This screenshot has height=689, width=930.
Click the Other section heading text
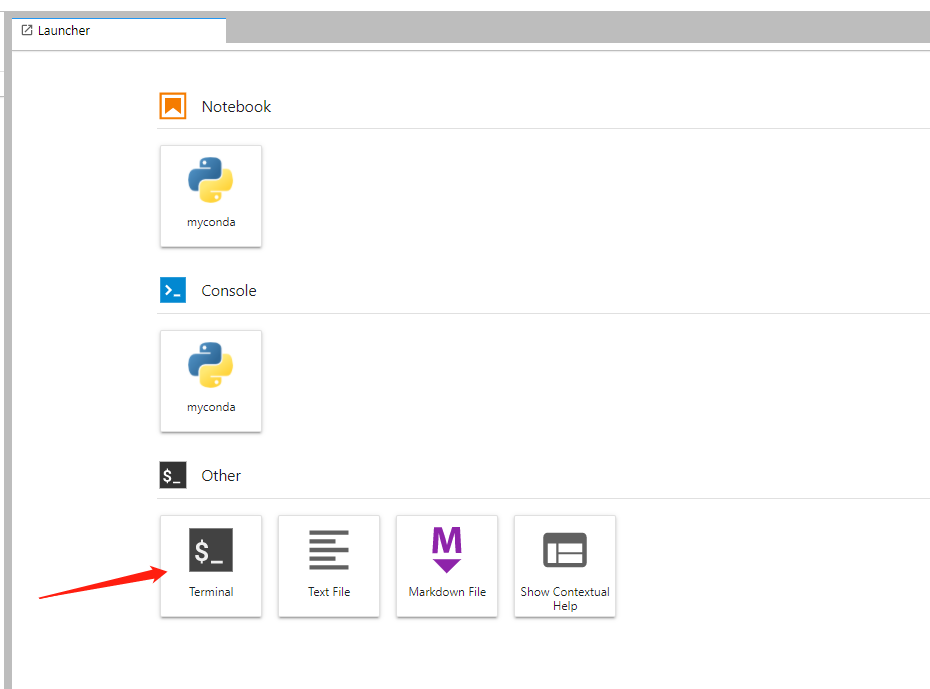pos(221,476)
